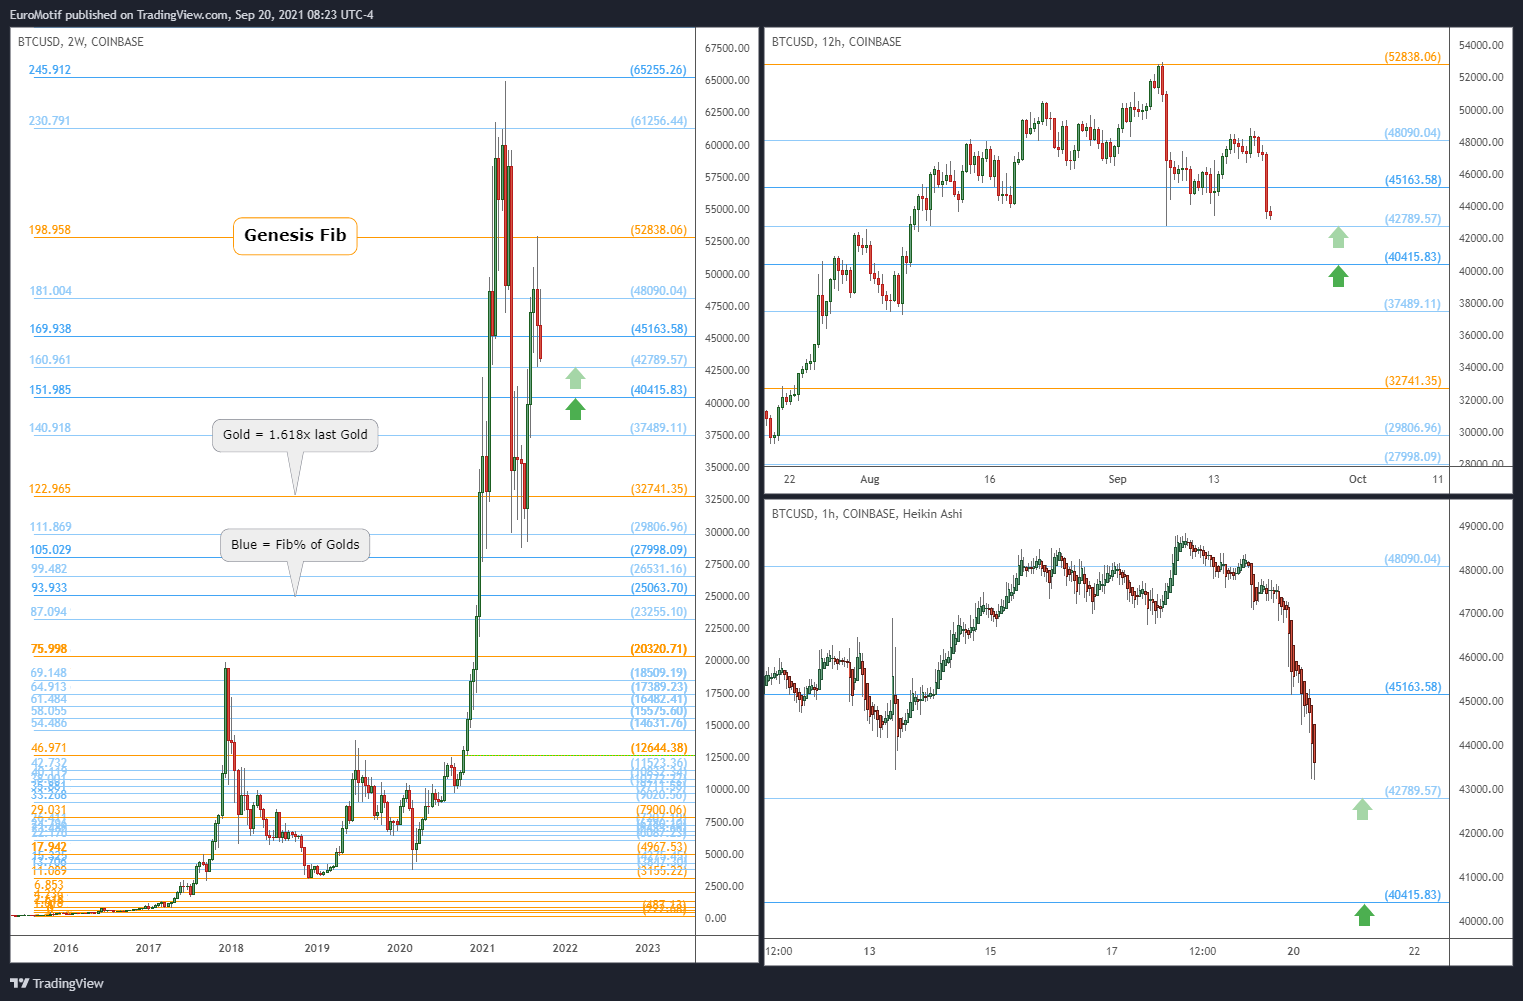Viewport: 1523px width, 1001px height.
Task: Click the (40415.83) label in 1h chart
Action: (1413, 895)
